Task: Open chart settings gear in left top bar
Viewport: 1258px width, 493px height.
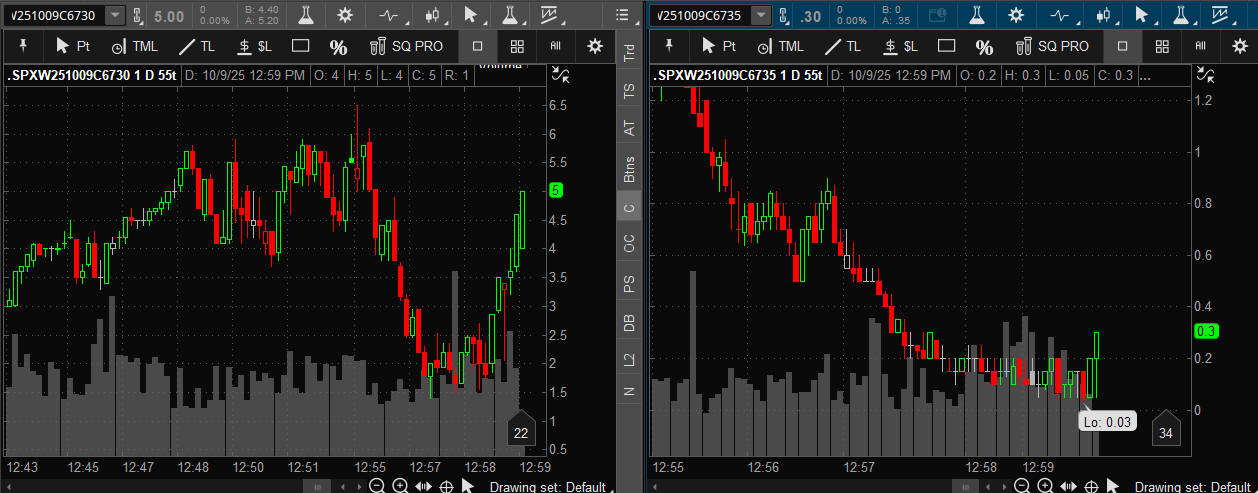Action: point(345,15)
